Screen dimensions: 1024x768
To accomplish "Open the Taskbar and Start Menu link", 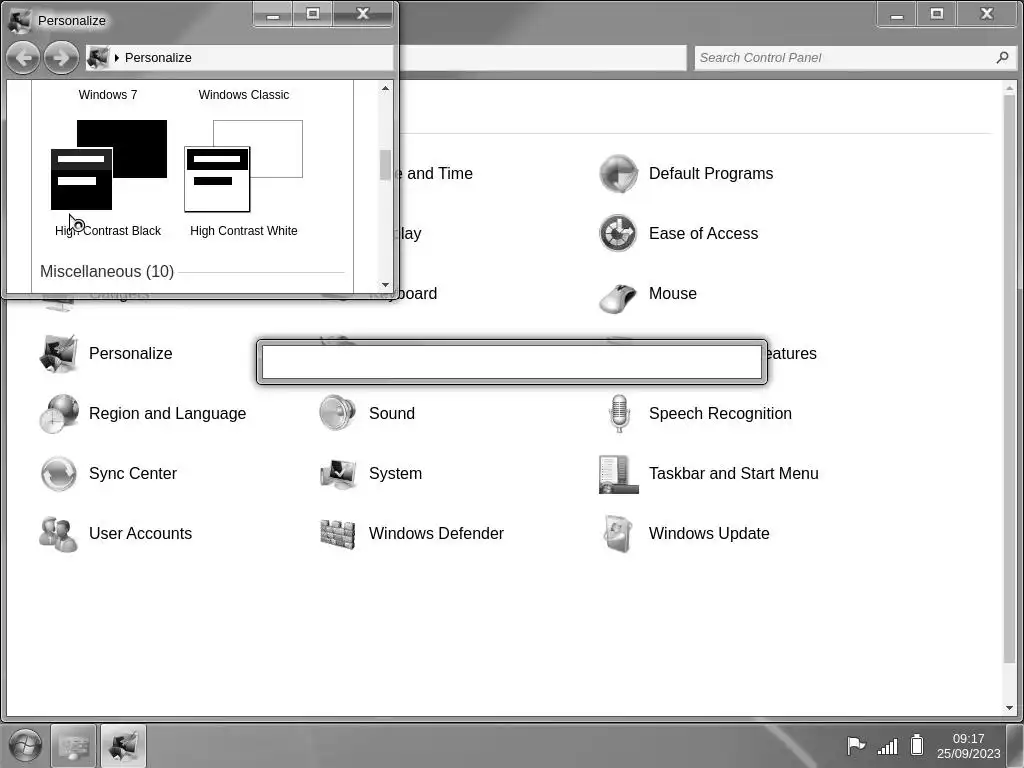I will click(733, 473).
